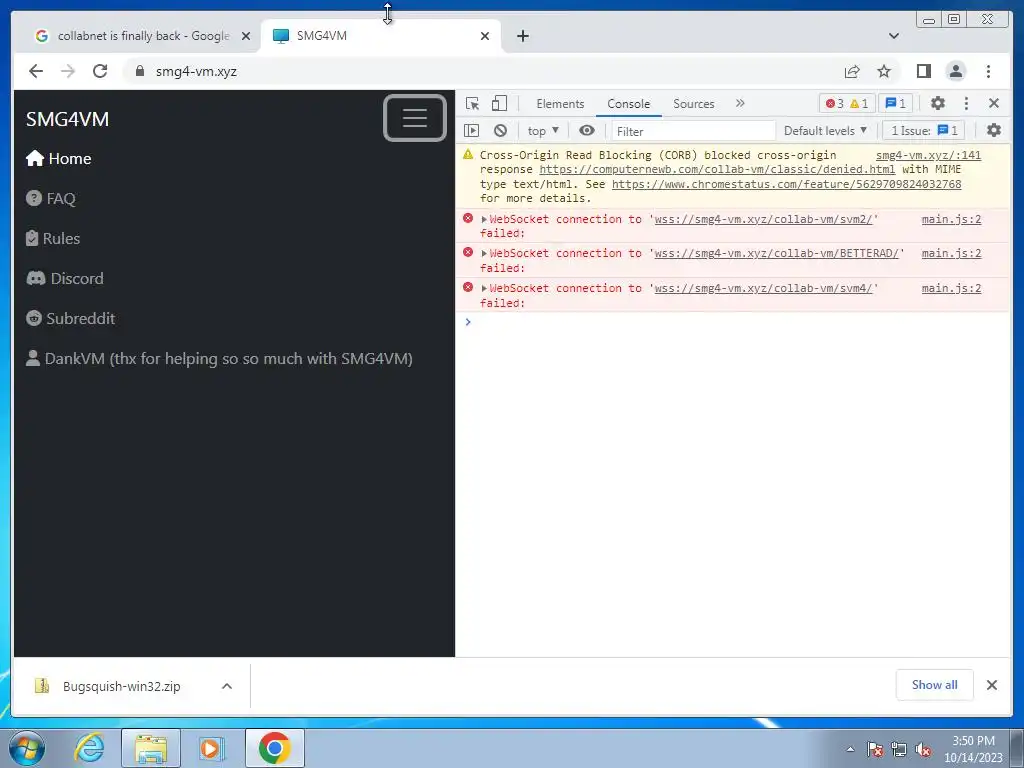Show the console sidebar
The image size is (1024, 768).
(472, 131)
